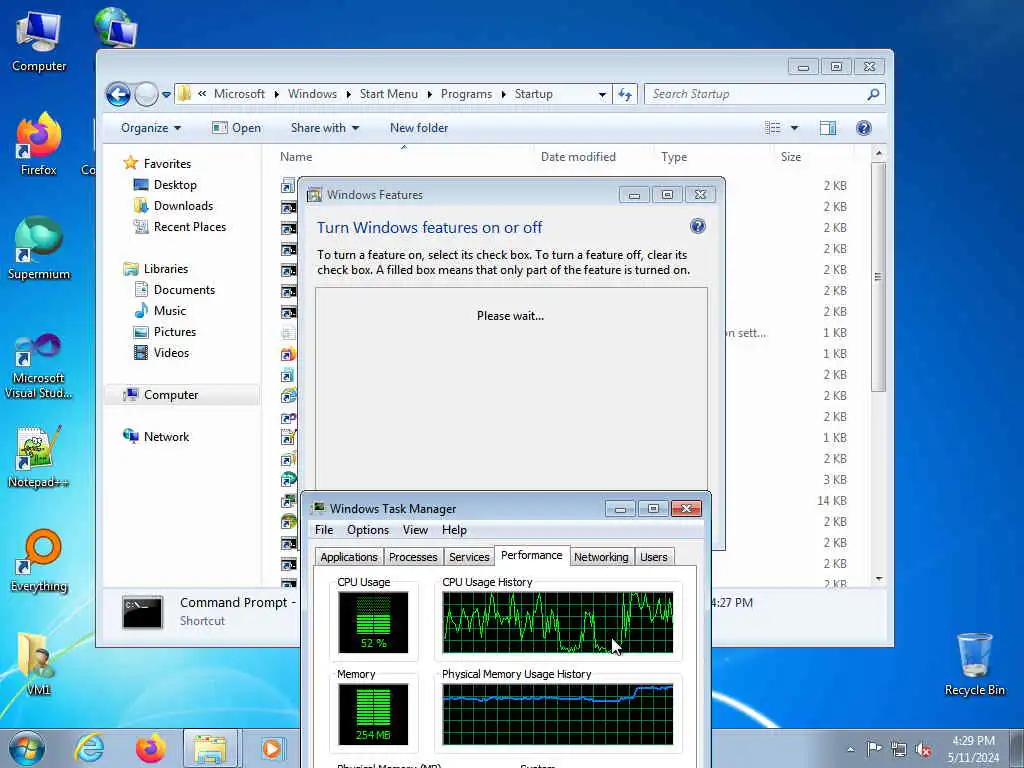Screen dimensions: 1024x768
Task: Open the Supermium desktop shortcut
Action: click(x=39, y=248)
